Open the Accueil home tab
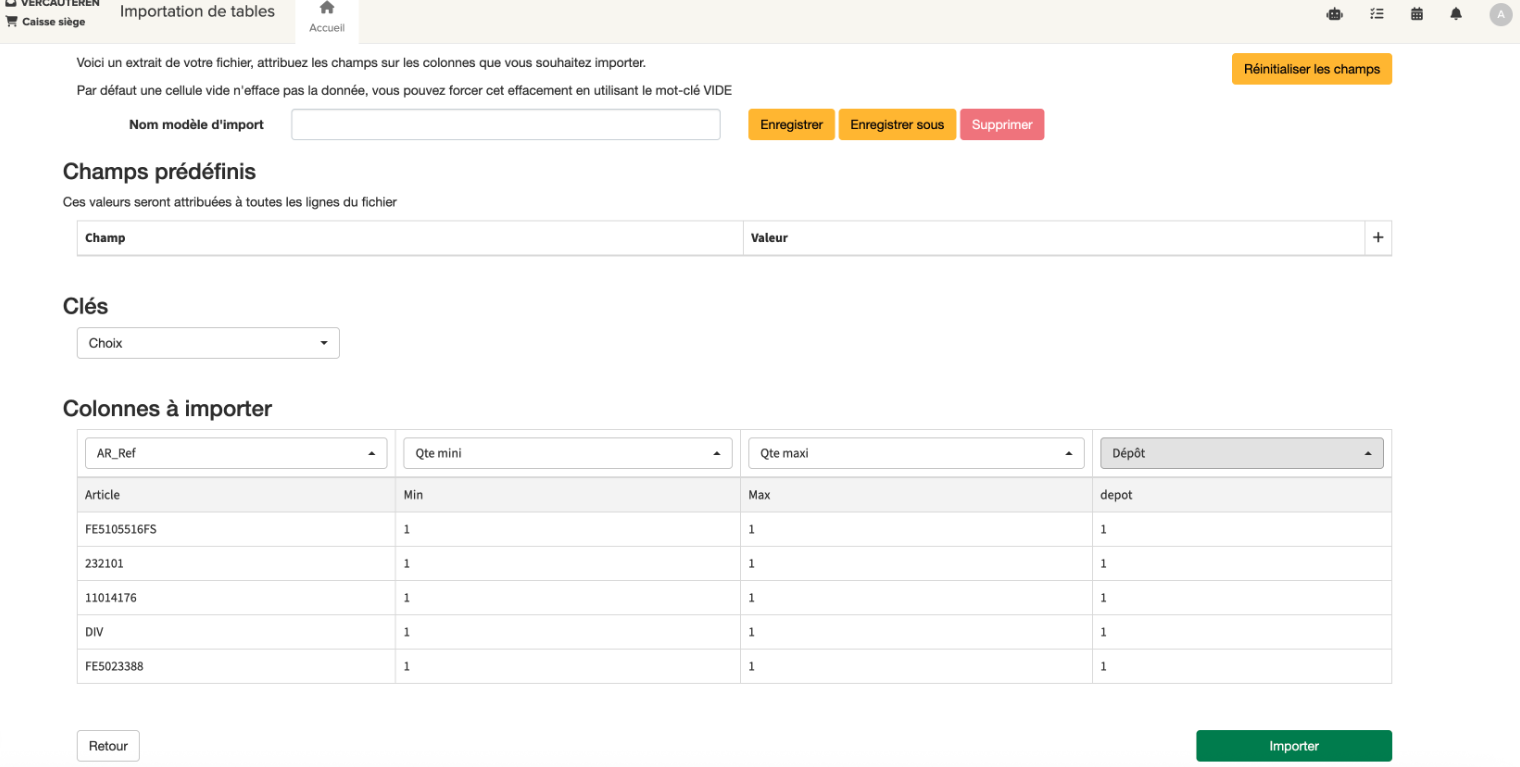Image resolution: width=1520 pixels, height=767 pixels. coord(326,17)
